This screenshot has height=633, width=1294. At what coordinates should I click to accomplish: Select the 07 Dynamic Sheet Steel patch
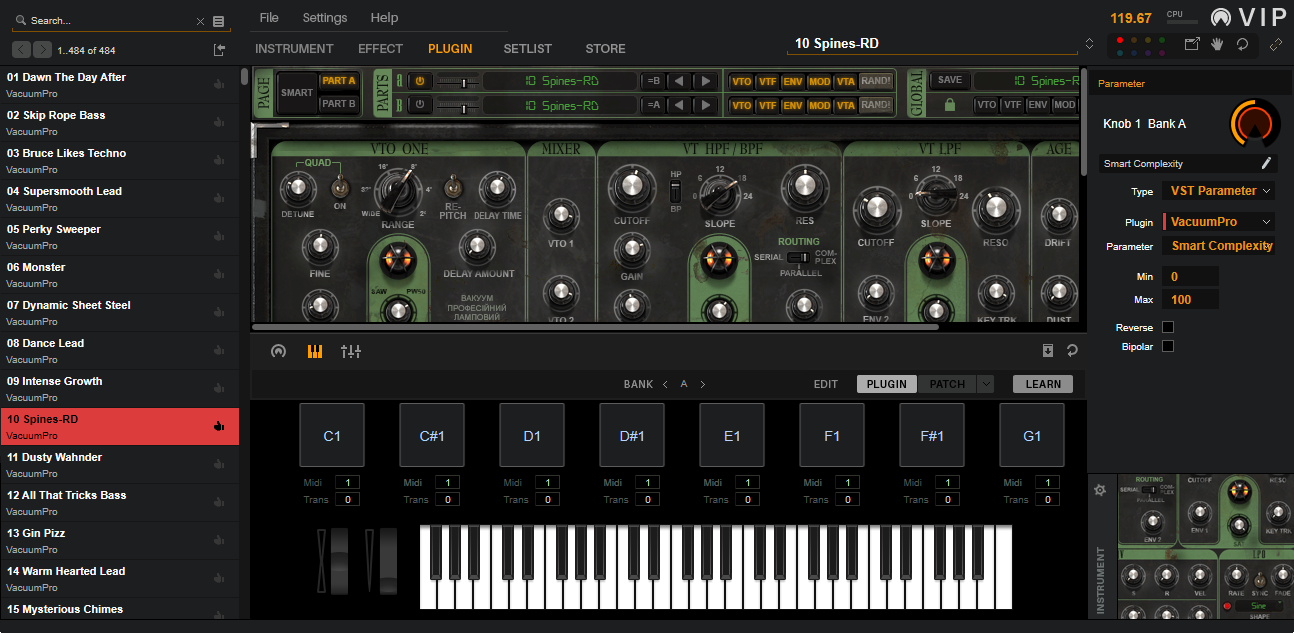click(x=120, y=313)
